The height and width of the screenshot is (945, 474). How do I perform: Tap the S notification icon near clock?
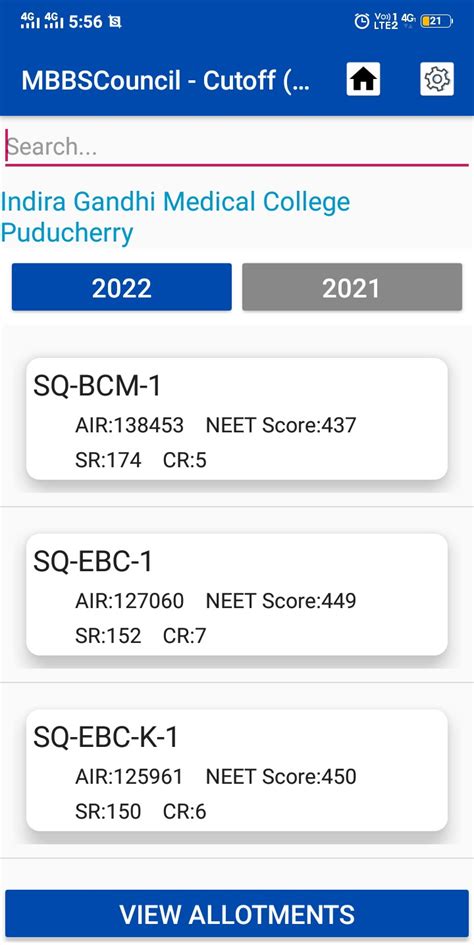[x=115, y=22]
